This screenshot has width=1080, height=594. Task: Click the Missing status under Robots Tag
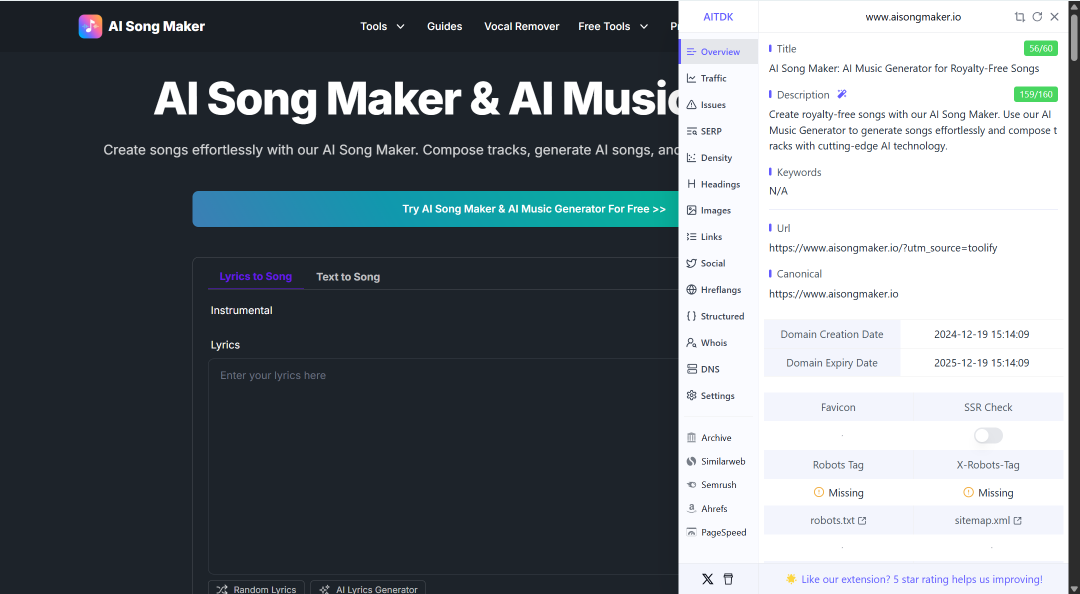click(838, 493)
